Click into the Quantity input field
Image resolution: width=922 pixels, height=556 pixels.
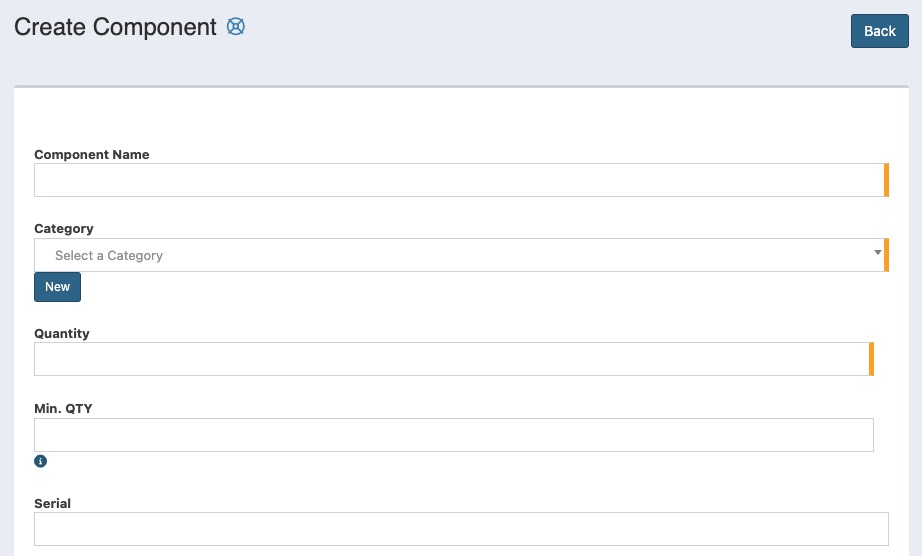[450, 359]
